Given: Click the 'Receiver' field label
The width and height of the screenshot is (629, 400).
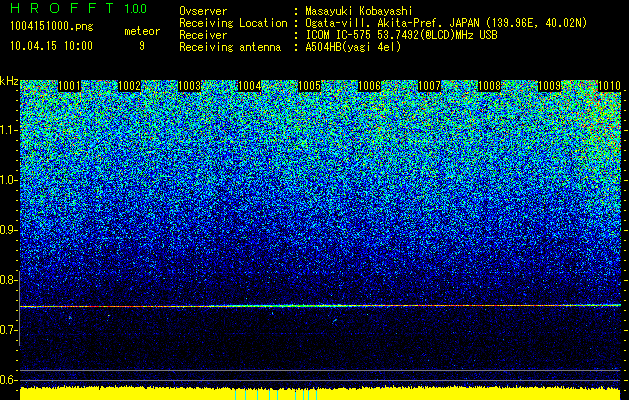Looking at the screenshot, I should (x=203, y=35).
